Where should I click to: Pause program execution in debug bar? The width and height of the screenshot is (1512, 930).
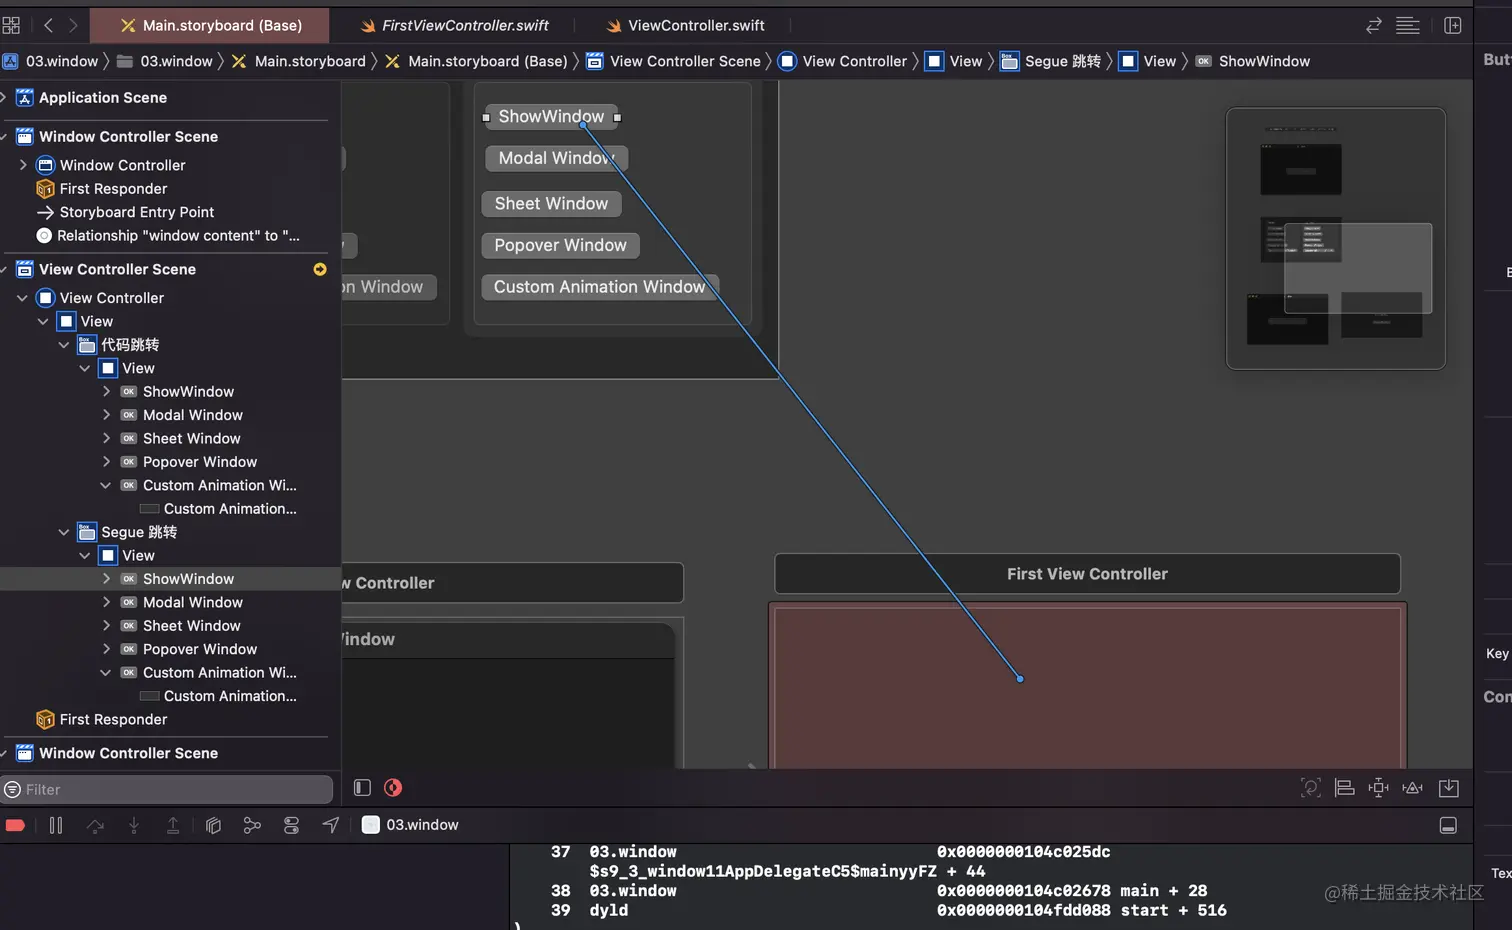56,825
